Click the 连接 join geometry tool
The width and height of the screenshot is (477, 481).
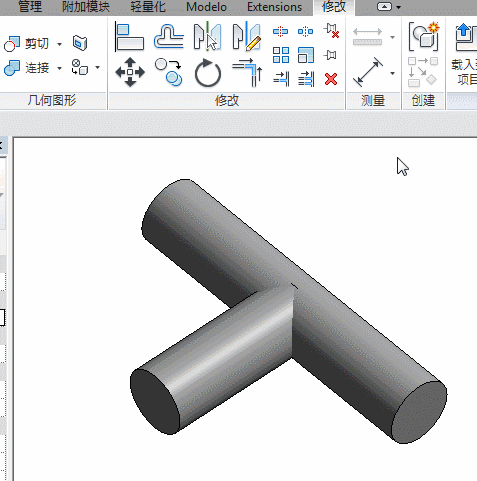[x=27, y=68]
